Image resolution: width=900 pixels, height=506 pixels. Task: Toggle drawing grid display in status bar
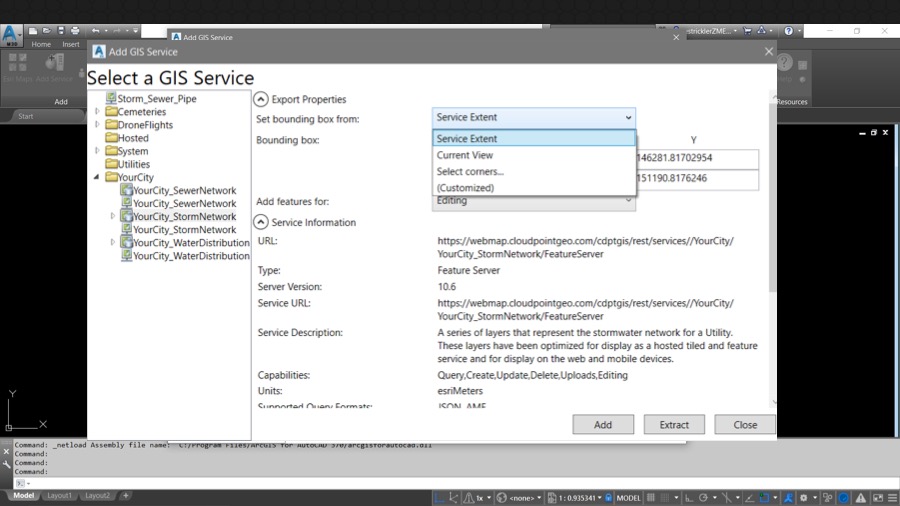651,498
